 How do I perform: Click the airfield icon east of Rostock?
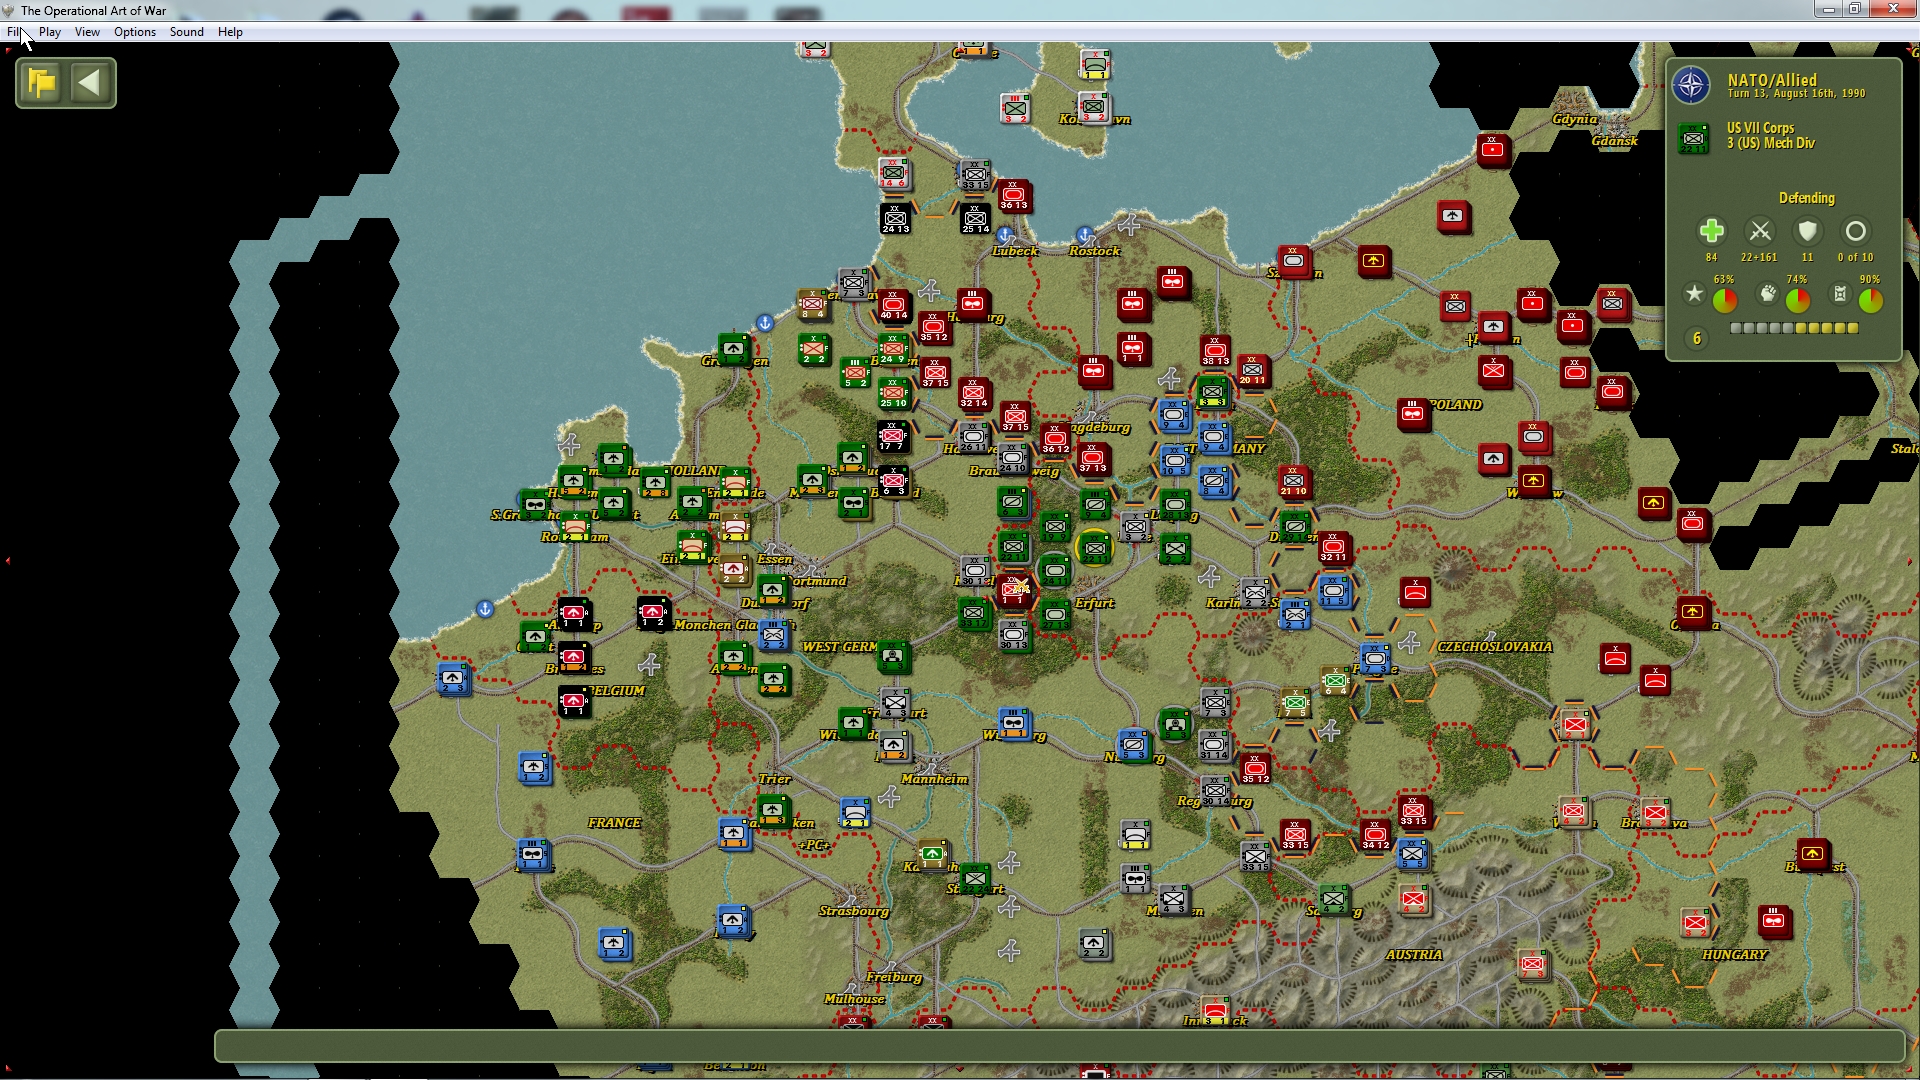pos(1129,223)
